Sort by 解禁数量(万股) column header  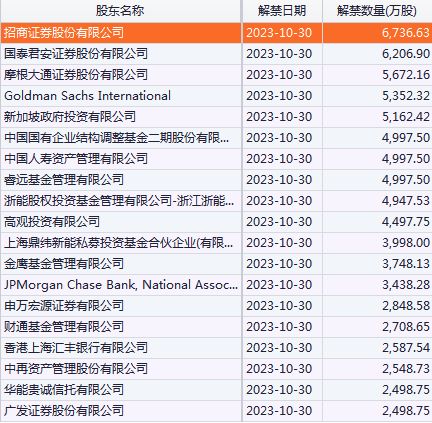[377, 11]
